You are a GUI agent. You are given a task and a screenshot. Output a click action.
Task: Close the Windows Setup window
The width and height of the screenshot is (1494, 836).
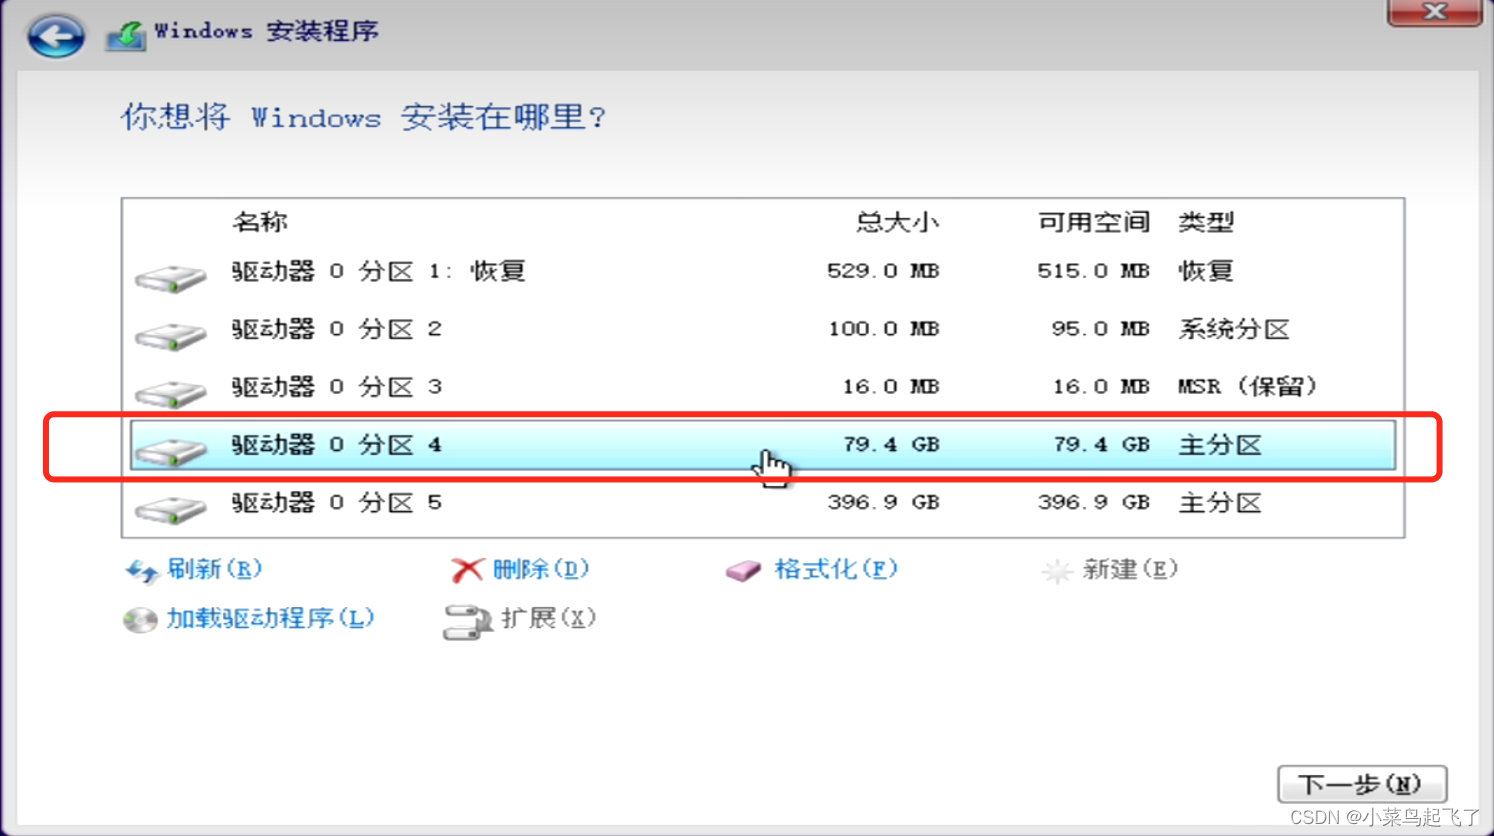tap(1434, 12)
